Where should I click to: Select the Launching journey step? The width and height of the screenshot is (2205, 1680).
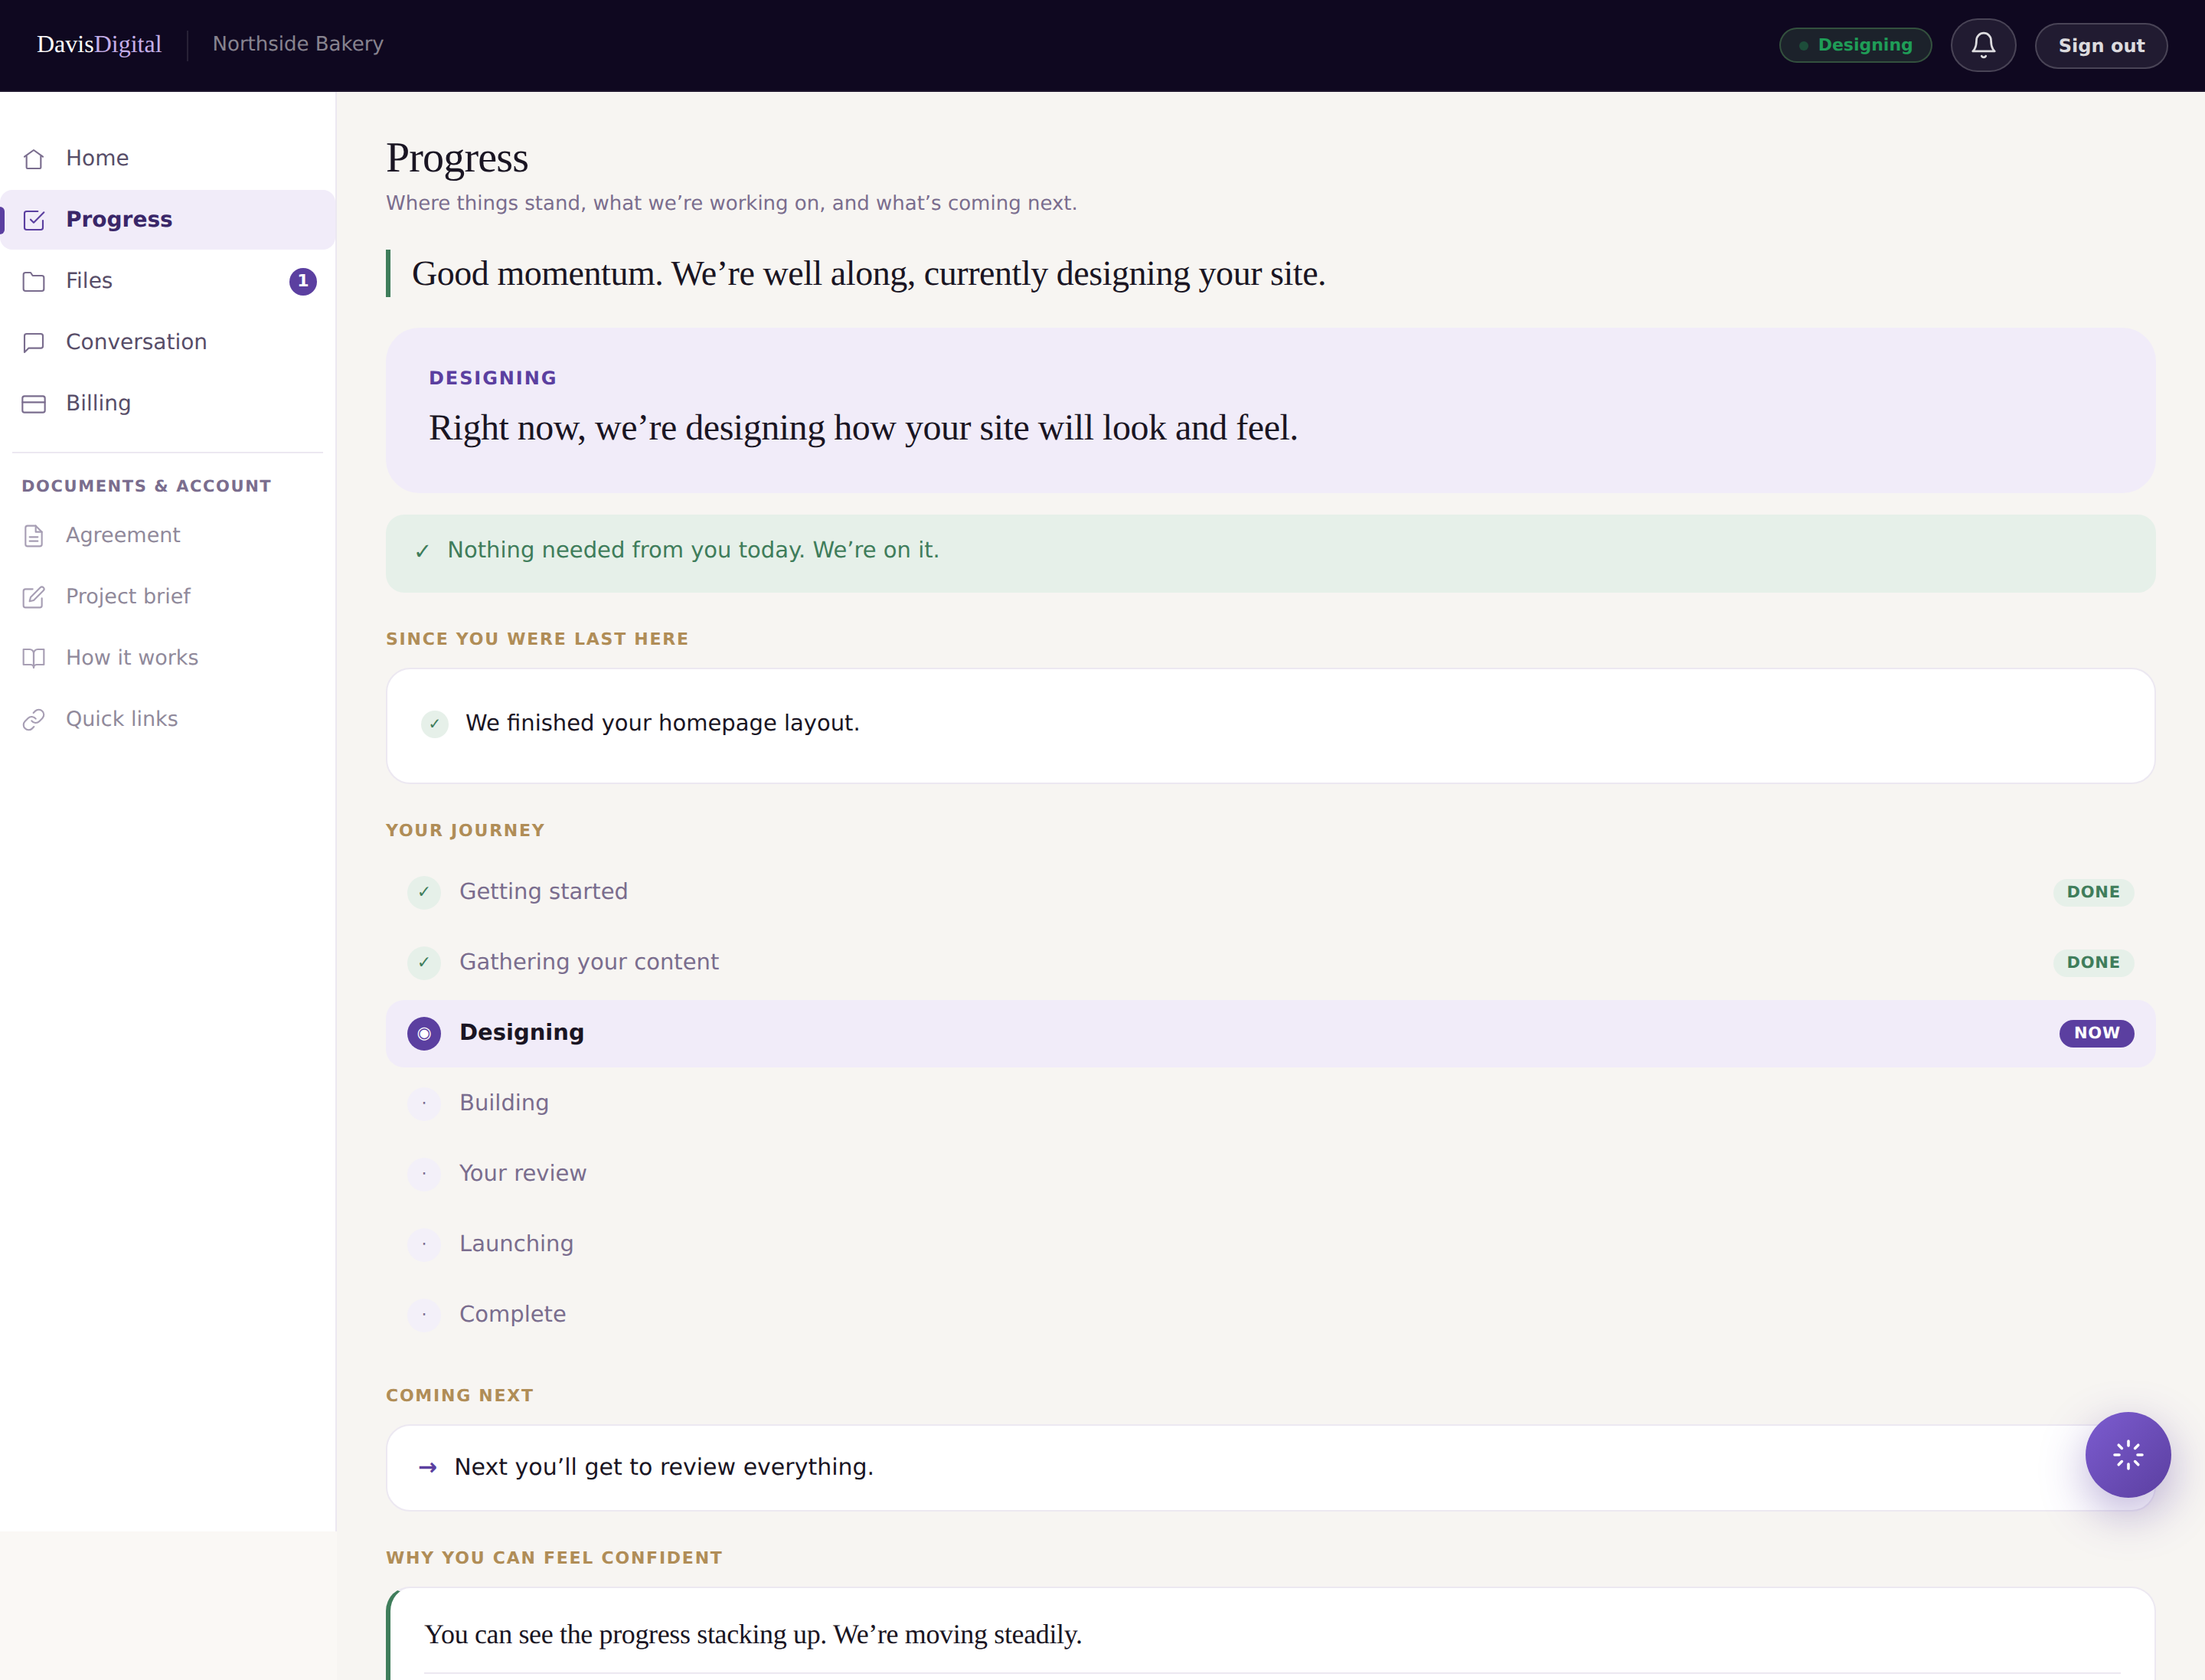pyautogui.click(x=1270, y=1244)
